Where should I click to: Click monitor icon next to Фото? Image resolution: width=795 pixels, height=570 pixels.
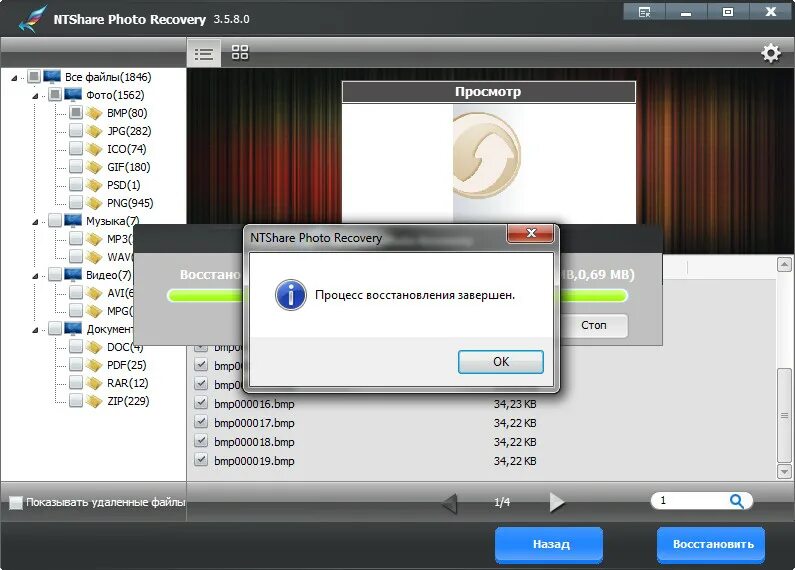point(73,95)
